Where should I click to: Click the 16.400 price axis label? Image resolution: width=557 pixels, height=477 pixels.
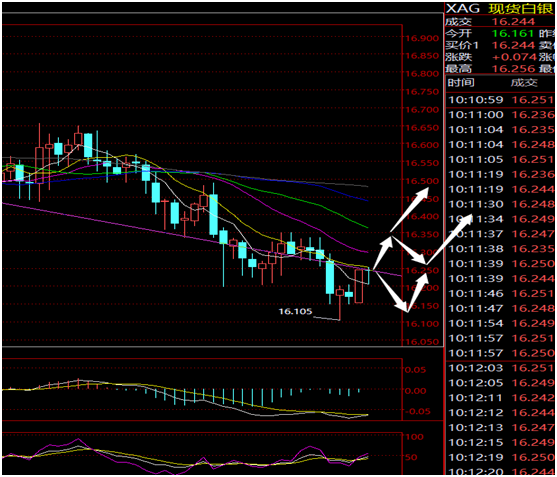tap(422, 217)
